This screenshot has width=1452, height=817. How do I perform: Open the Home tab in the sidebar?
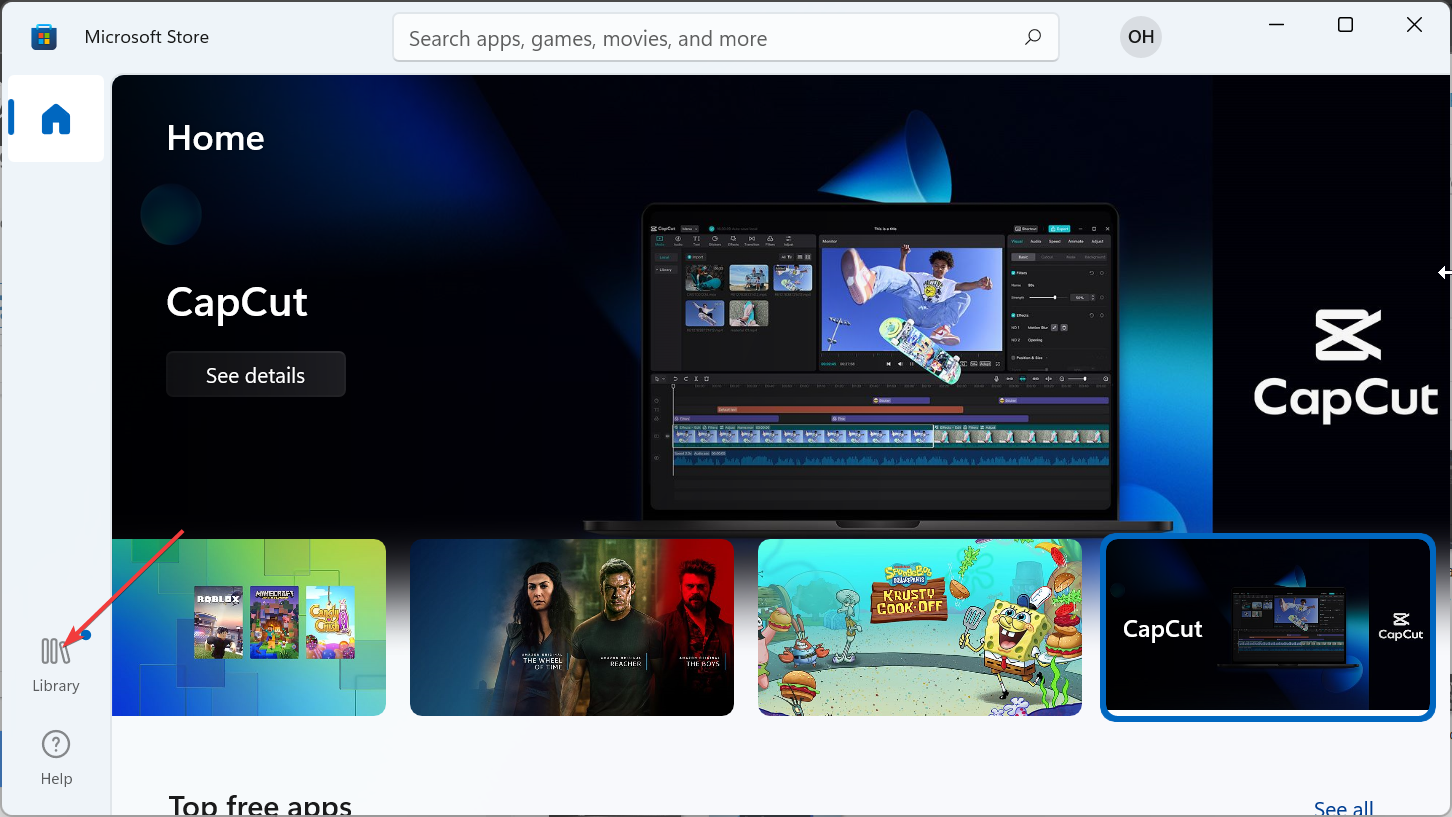[56, 119]
